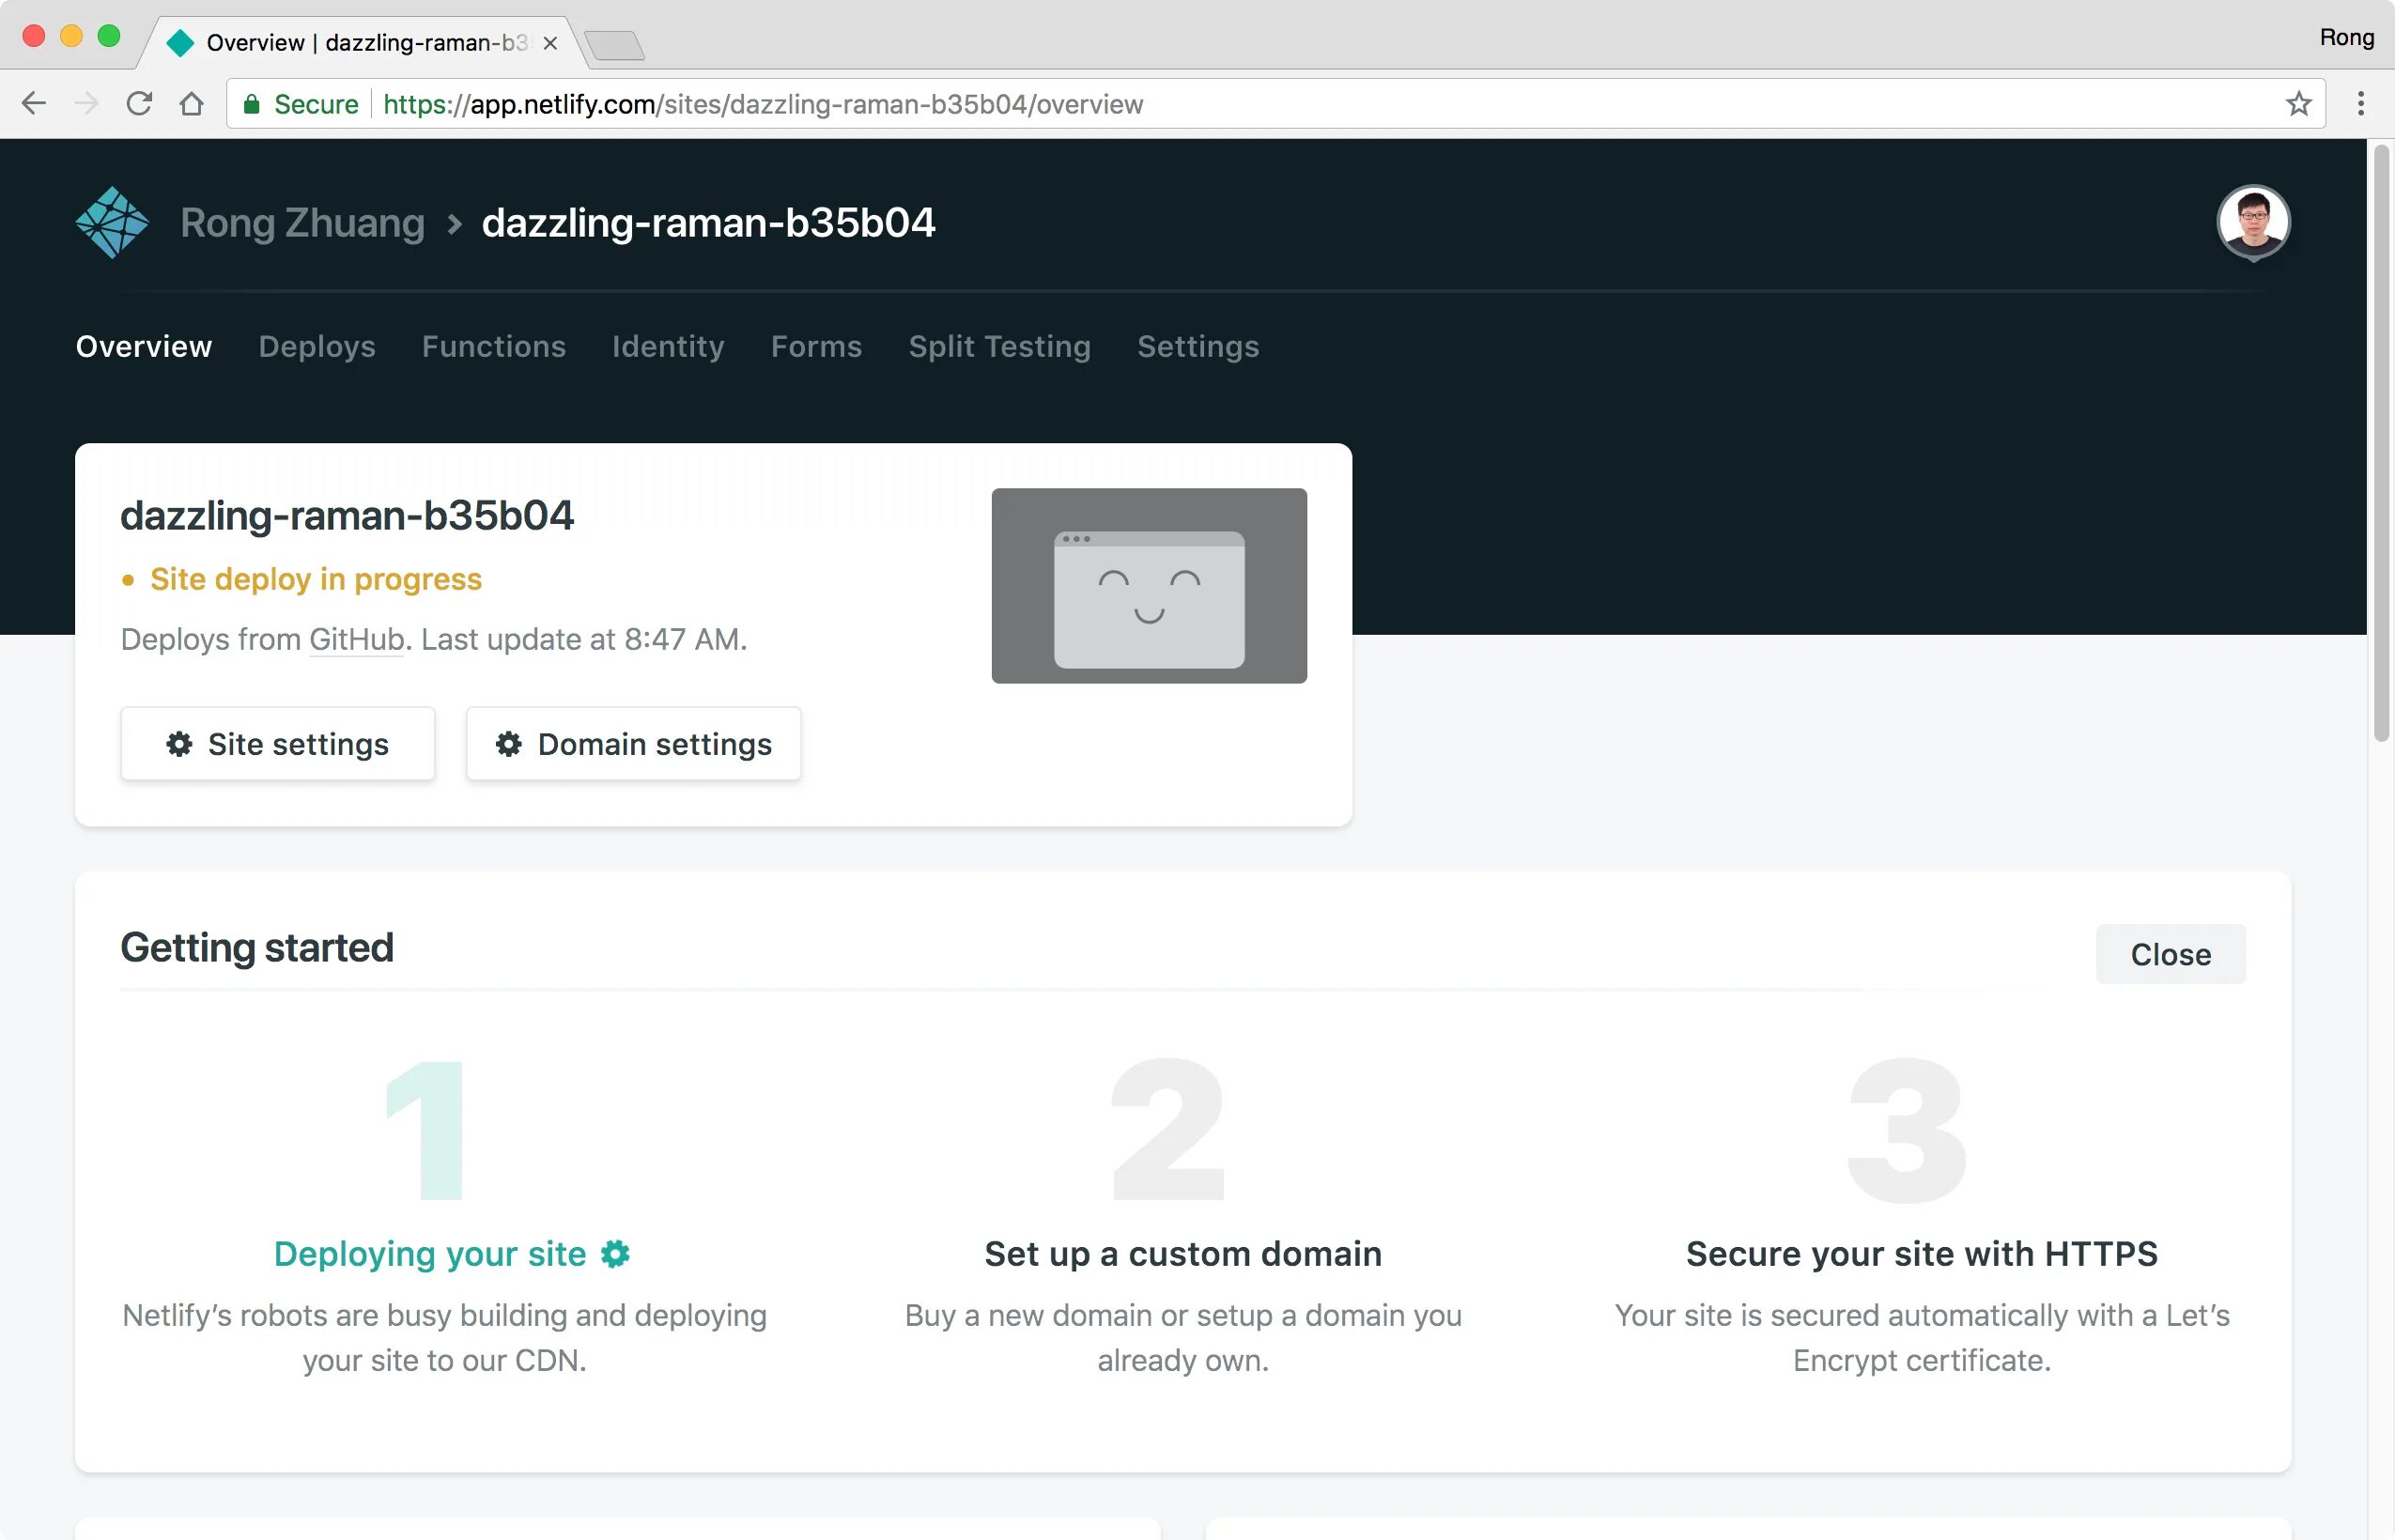Close the Overview browser tab
Image resolution: width=2395 pixels, height=1540 pixels.
pos(550,43)
